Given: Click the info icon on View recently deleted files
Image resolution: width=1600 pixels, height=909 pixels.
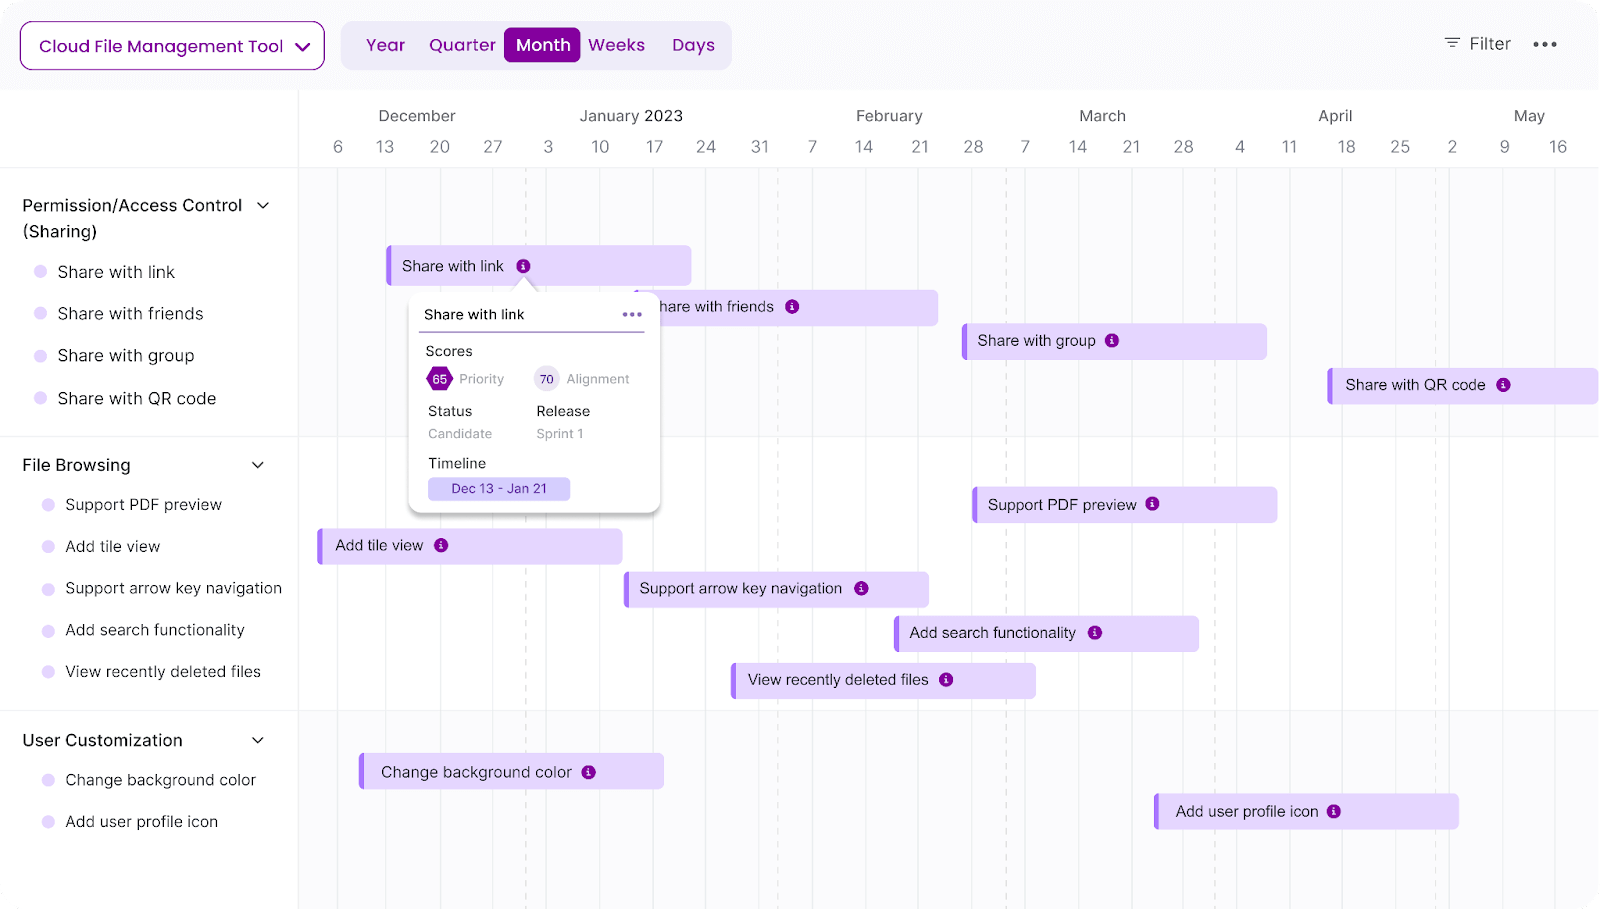Looking at the screenshot, I should coord(944,680).
